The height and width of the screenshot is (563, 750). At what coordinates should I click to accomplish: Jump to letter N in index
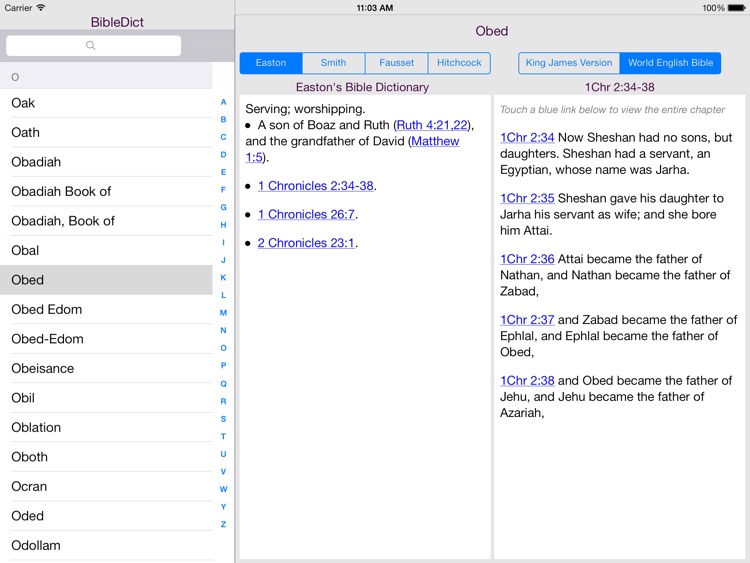tap(223, 331)
